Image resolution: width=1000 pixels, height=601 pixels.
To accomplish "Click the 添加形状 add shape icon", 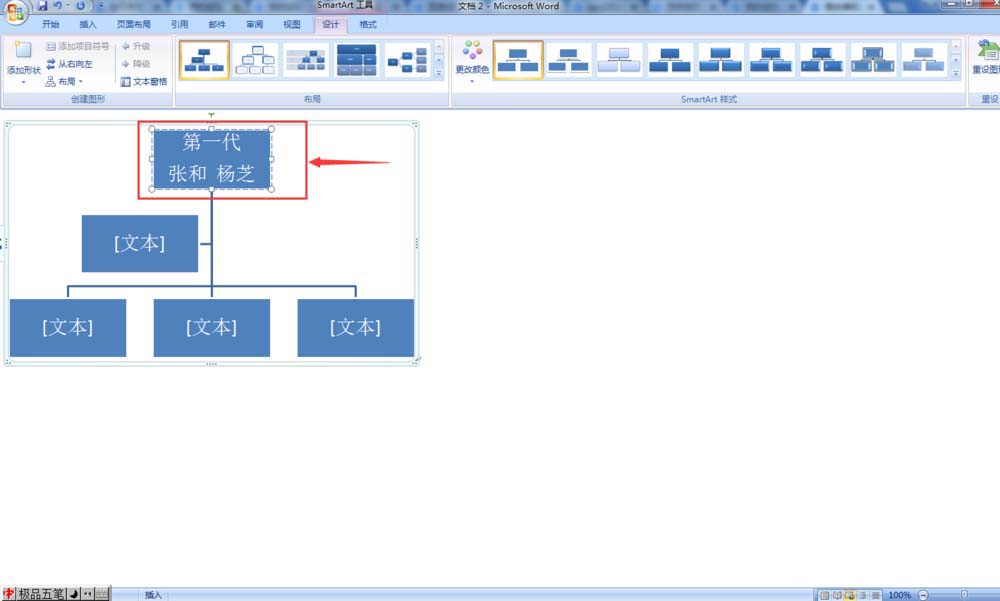I will coord(23,50).
